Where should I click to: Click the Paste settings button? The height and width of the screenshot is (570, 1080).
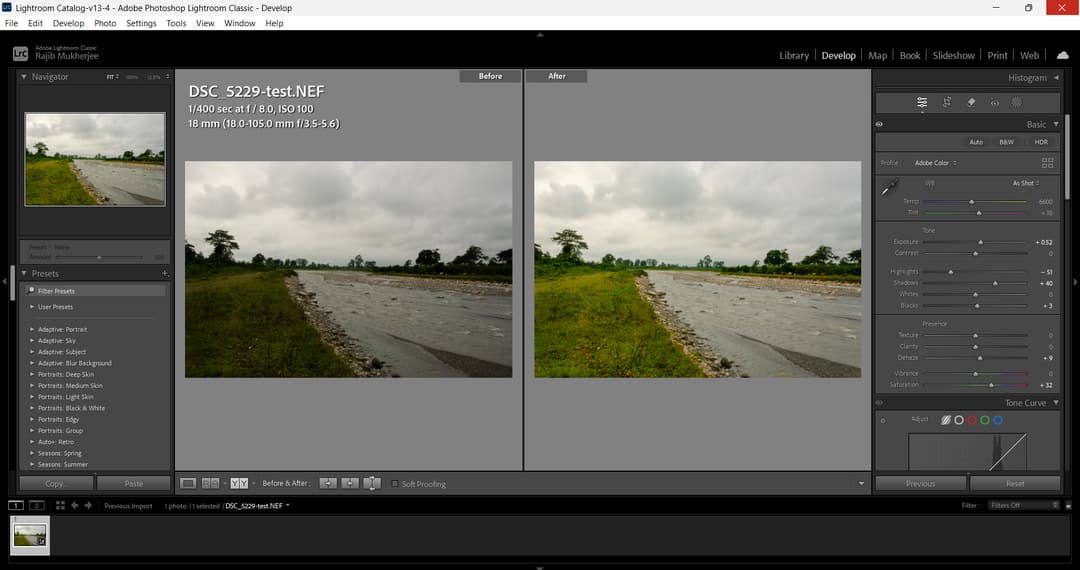tap(134, 483)
